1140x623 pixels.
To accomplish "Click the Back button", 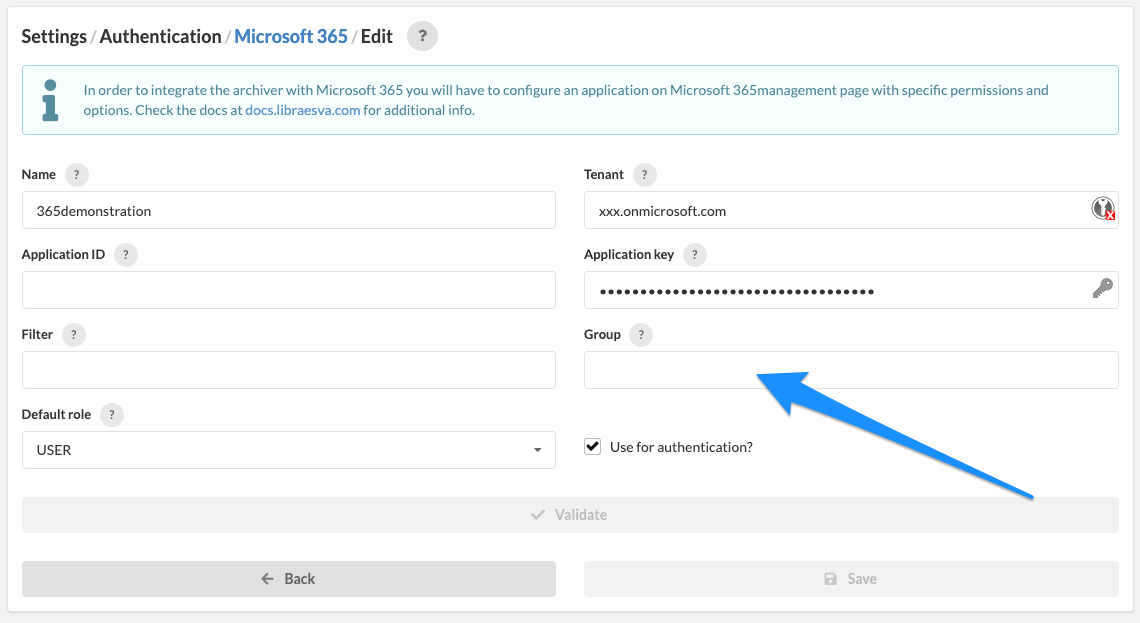I will point(289,579).
